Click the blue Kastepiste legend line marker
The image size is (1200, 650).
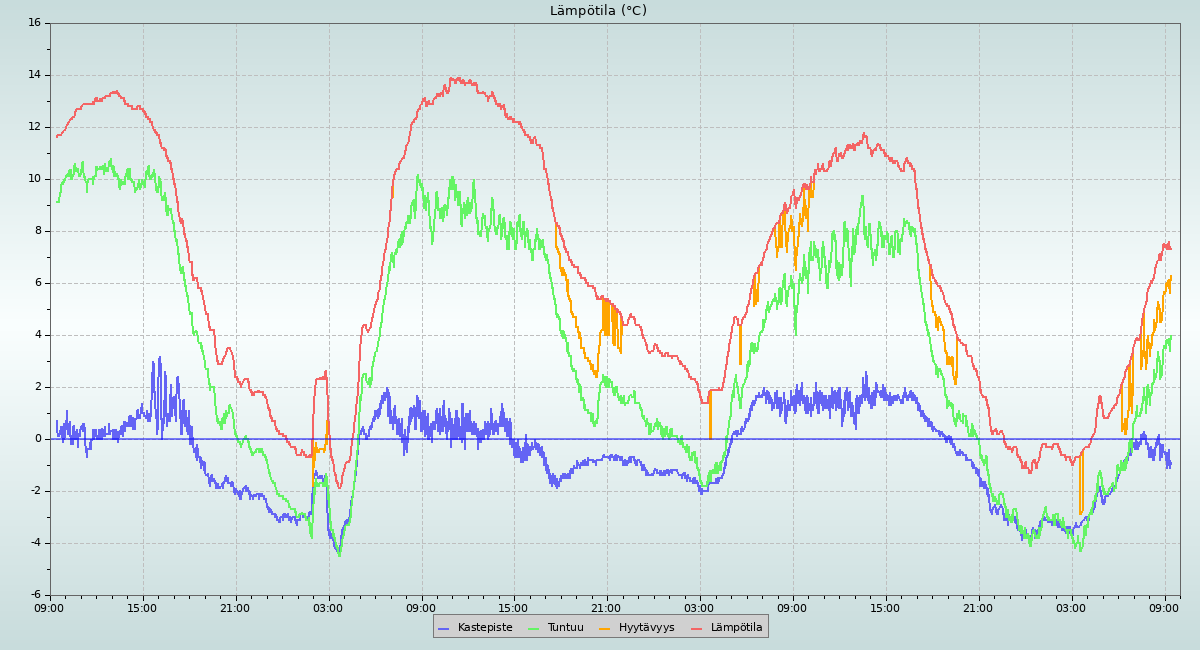click(x=444, y=628)
